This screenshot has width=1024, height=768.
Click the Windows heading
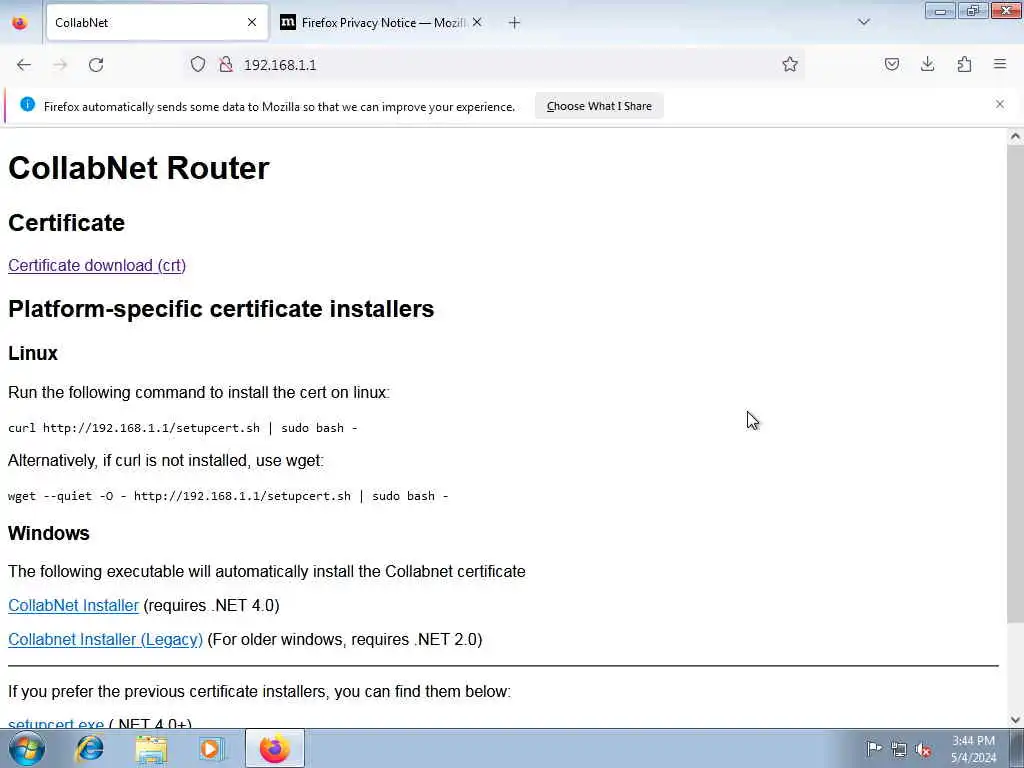click(x=48, y=533)
